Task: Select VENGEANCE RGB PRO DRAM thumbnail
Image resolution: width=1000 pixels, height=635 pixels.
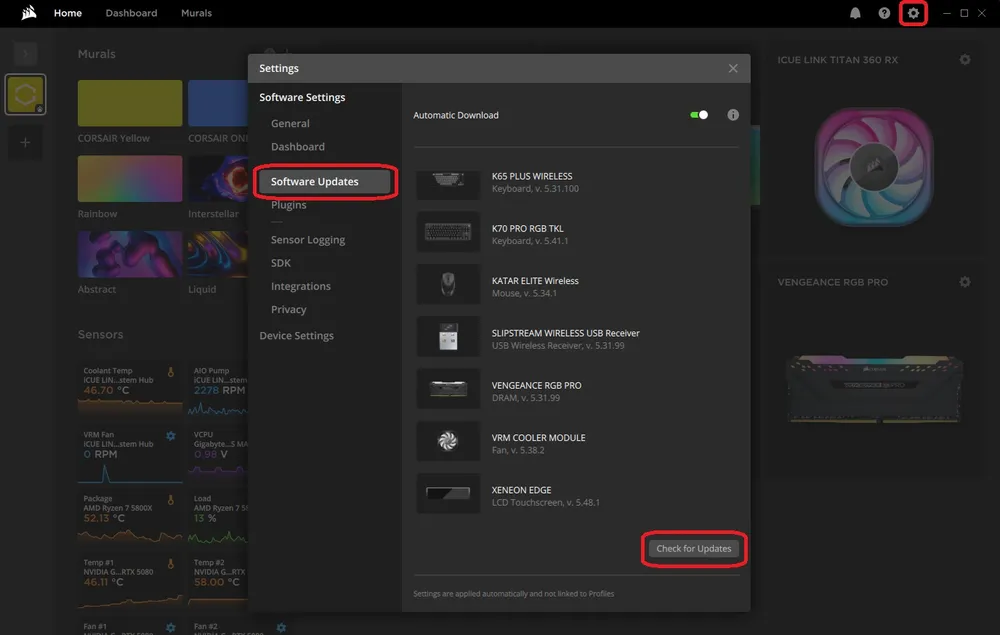Action: pyautogui.click(x=448, y=389)
